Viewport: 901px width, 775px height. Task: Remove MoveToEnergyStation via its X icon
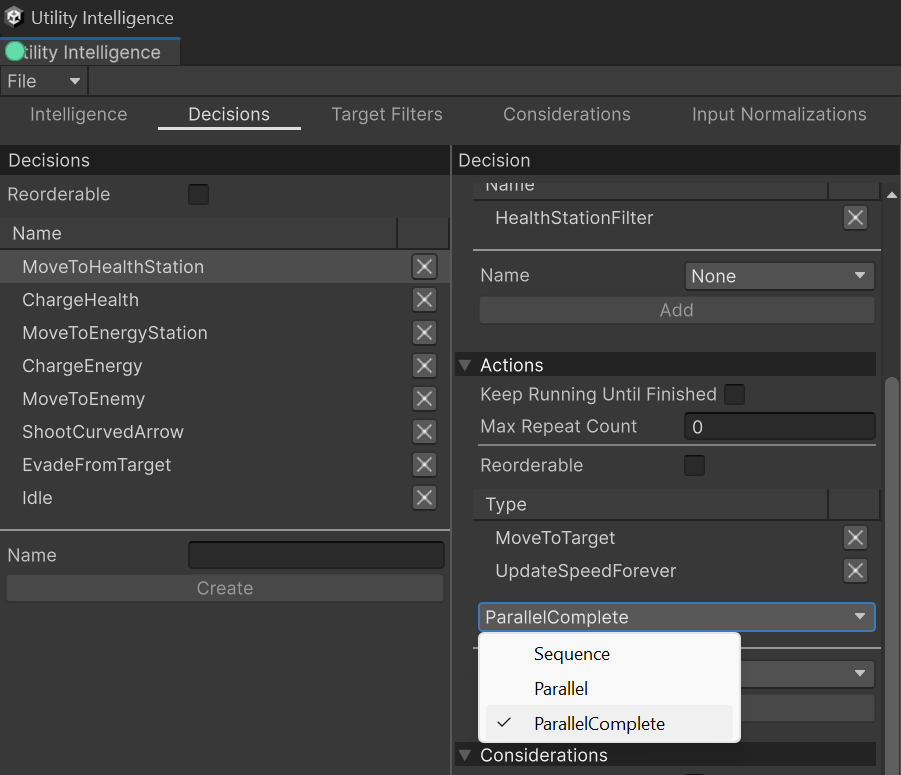tap(424, 333)
